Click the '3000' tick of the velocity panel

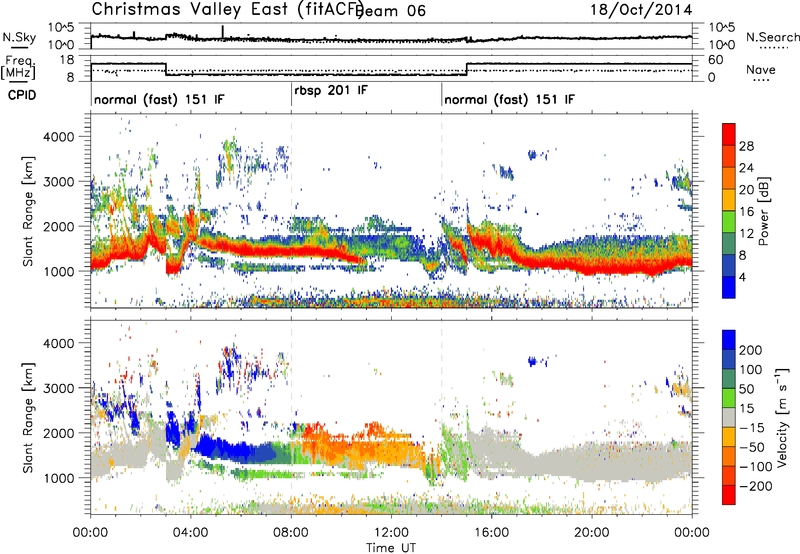click(x=58, y=388)
